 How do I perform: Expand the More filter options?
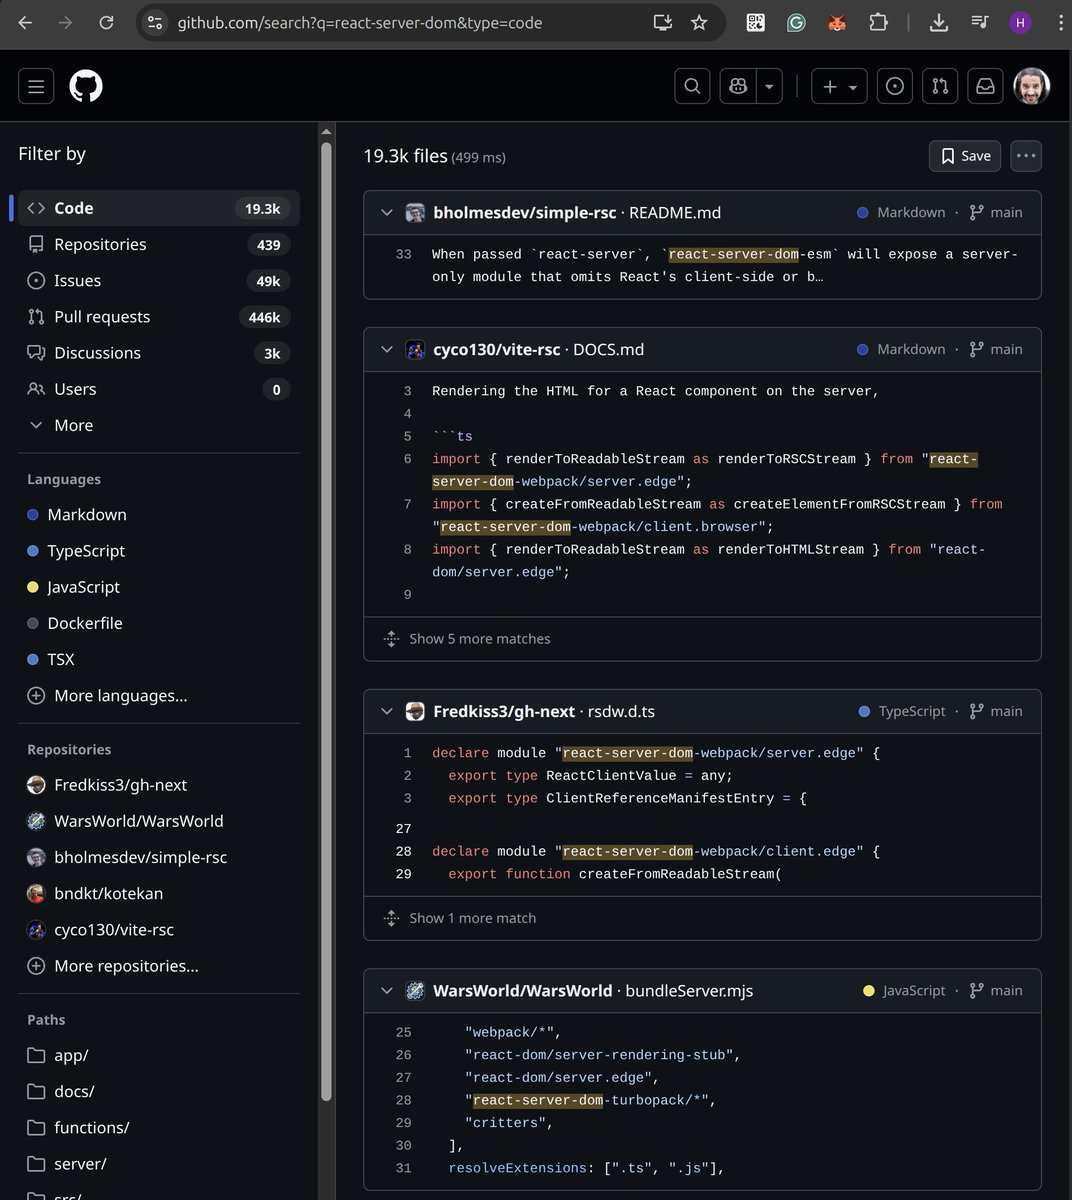(159, 425)
